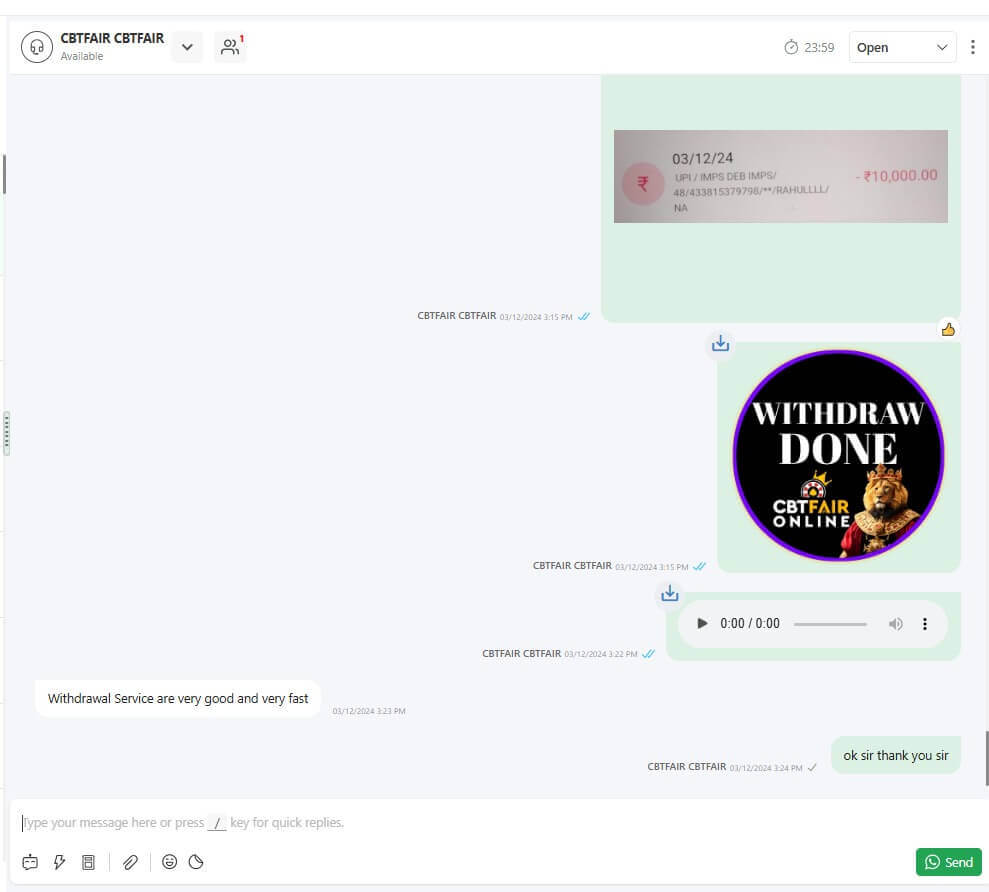989x892 pixels.
Task: Open audio player three-dot options
Action: coord(925,624)
